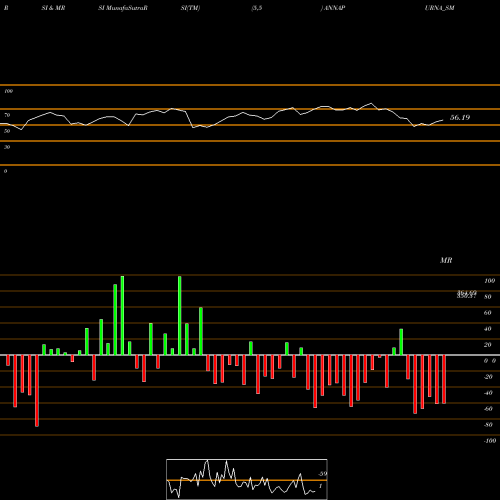The height and width of the screenshot is (500, 500).
Task: Click the '(5,5' parameter text in header
Action: click(x=257, y=8)
